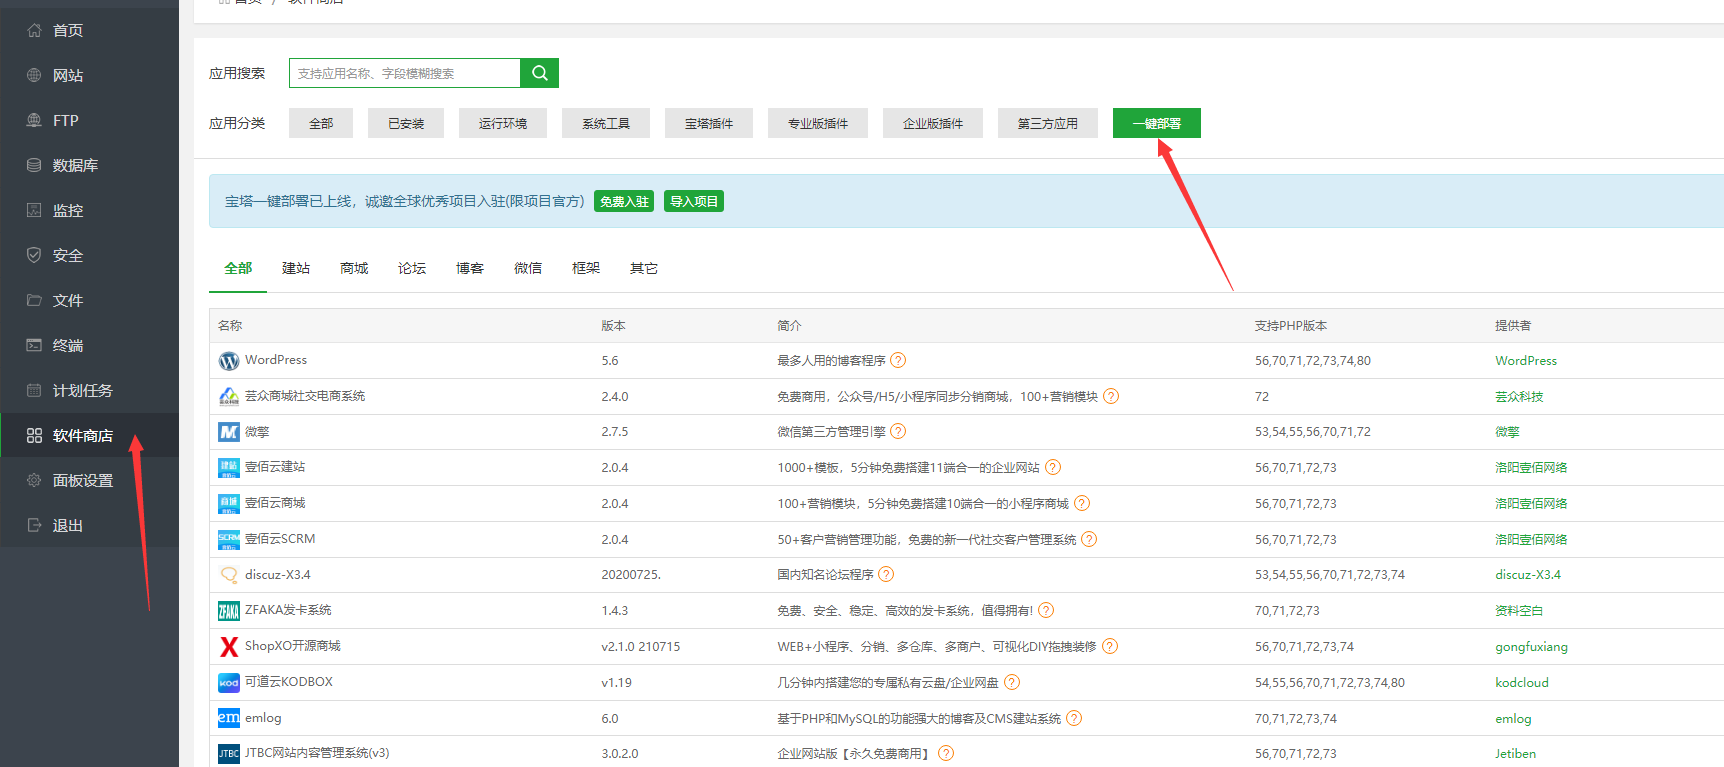Click the 可道云KODBOX app icon

[229, 683]
